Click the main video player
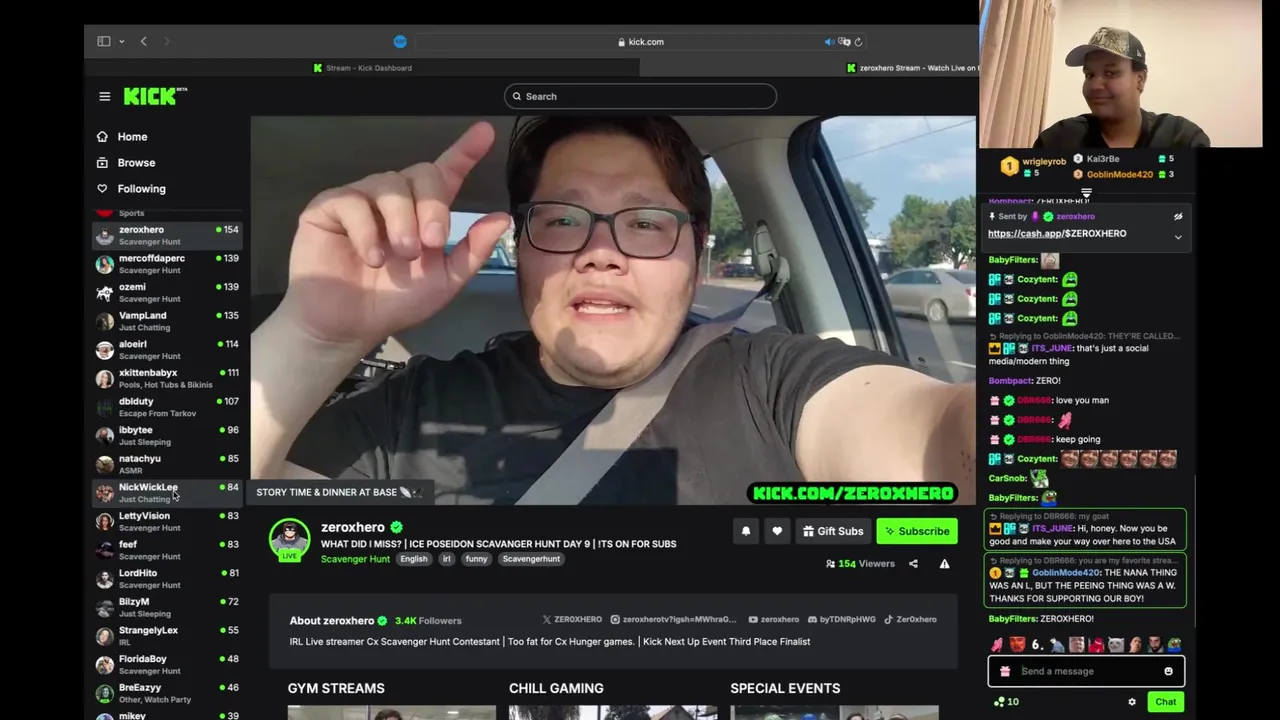Image resolution: width=1280 pixels, height=720 pixels. [x=613, y=311]
